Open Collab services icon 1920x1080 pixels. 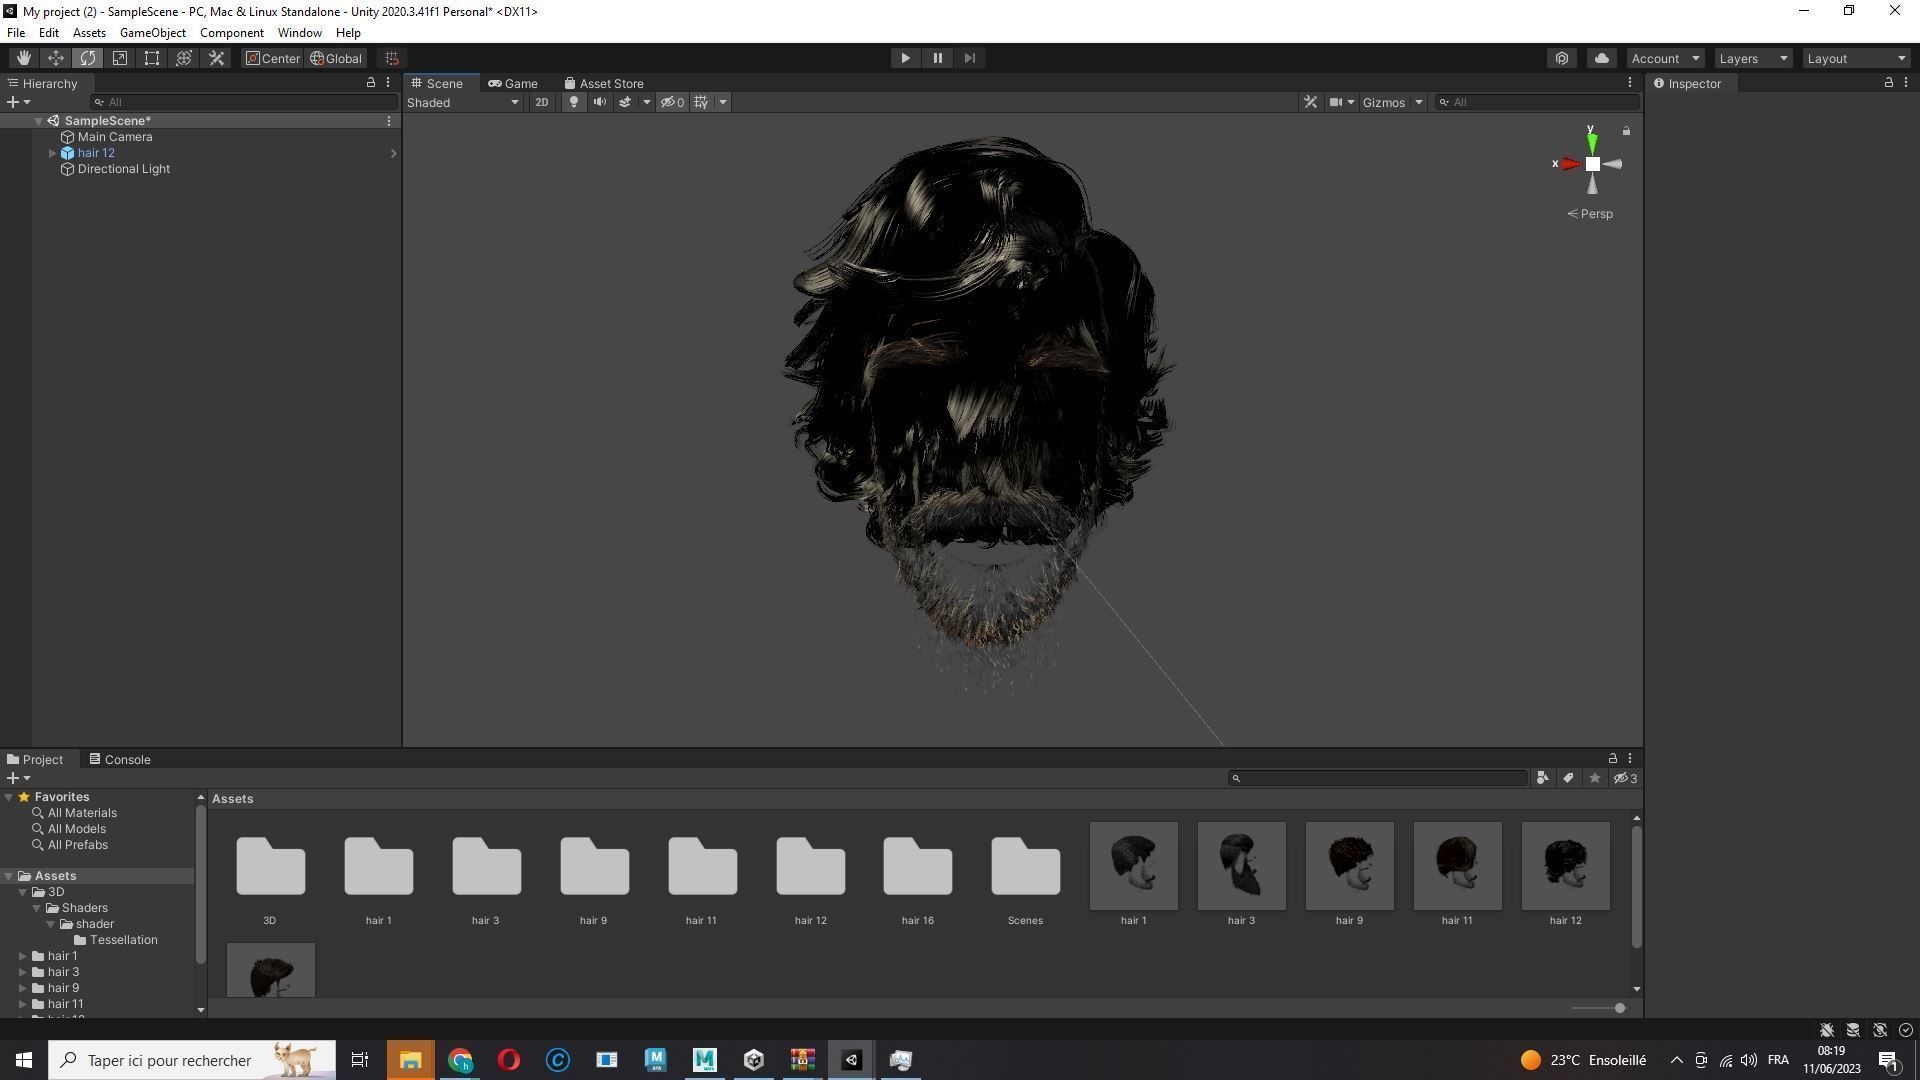(x=1562, y=58)
